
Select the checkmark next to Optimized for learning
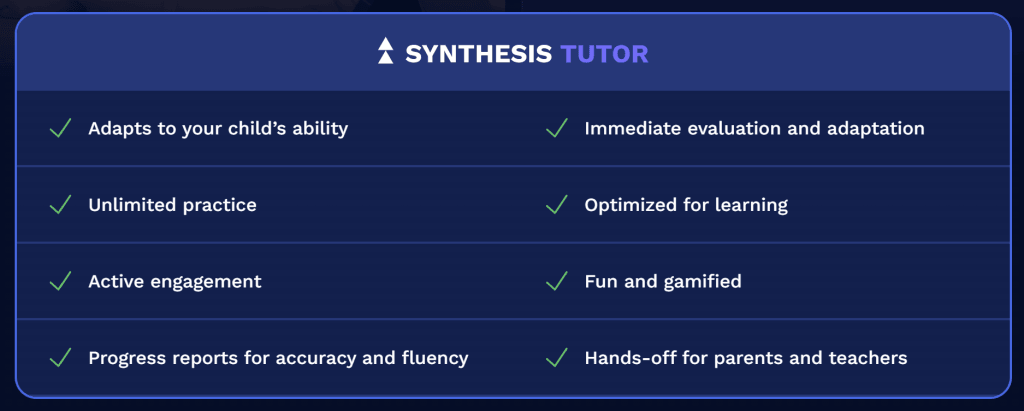pyautogui.click(x=556, y=205)
